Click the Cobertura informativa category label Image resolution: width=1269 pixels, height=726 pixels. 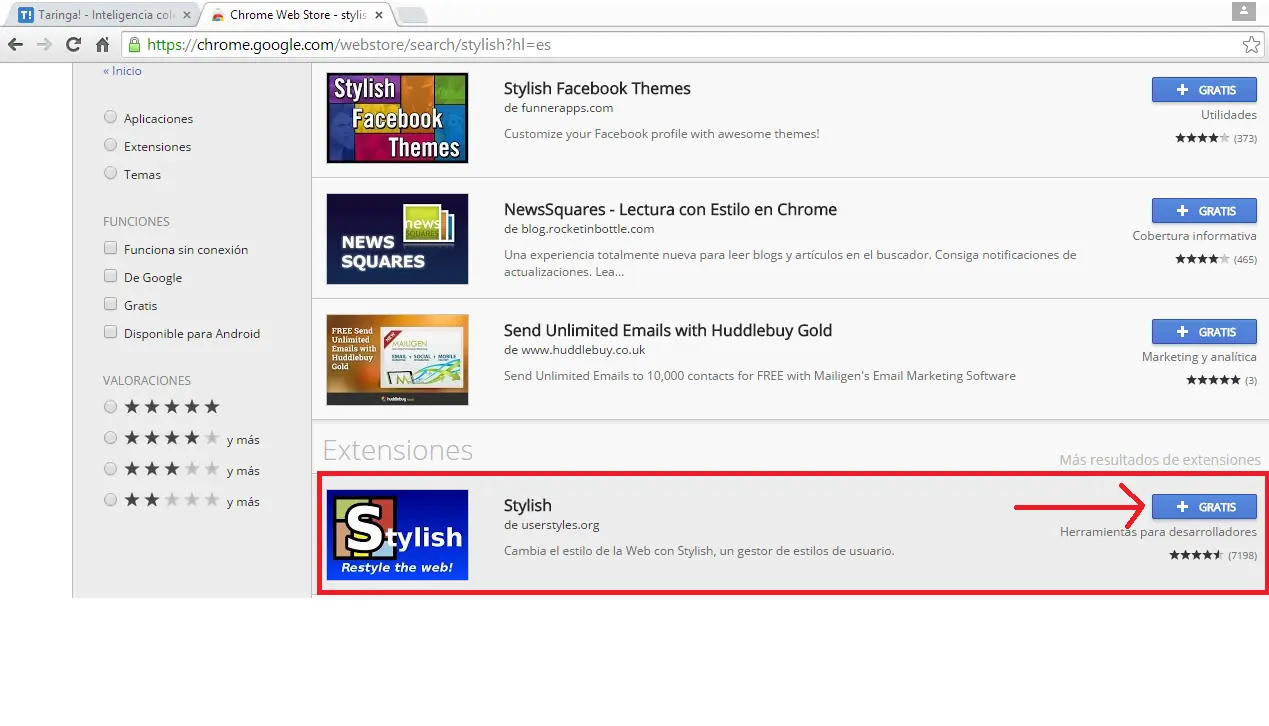point(1195,236)
